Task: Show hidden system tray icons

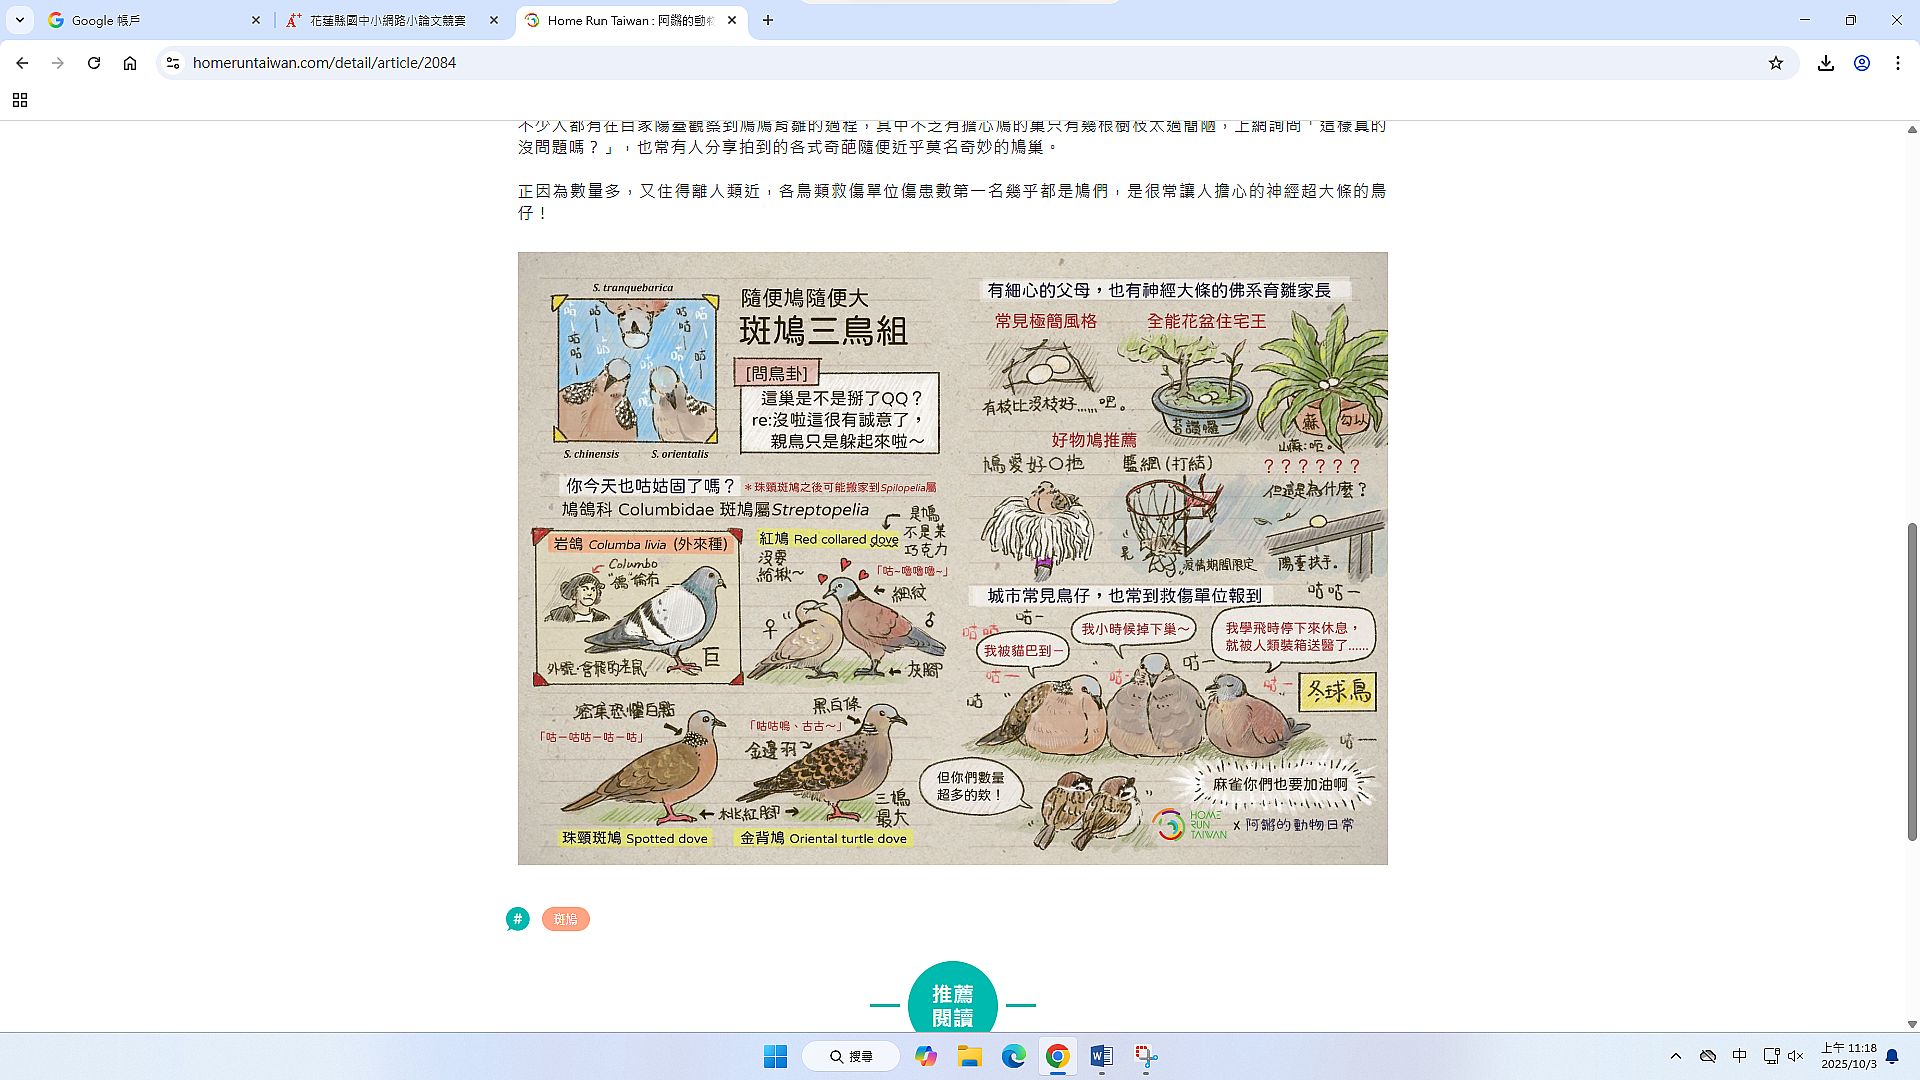Action: 1676,1056
